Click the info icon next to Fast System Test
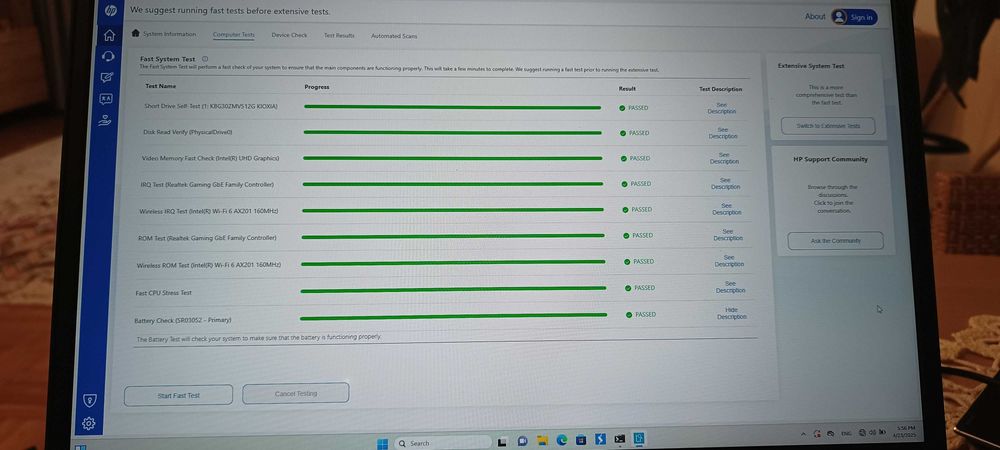The height and width of the screenshot is (450, 1000). (x=205, y=59)
